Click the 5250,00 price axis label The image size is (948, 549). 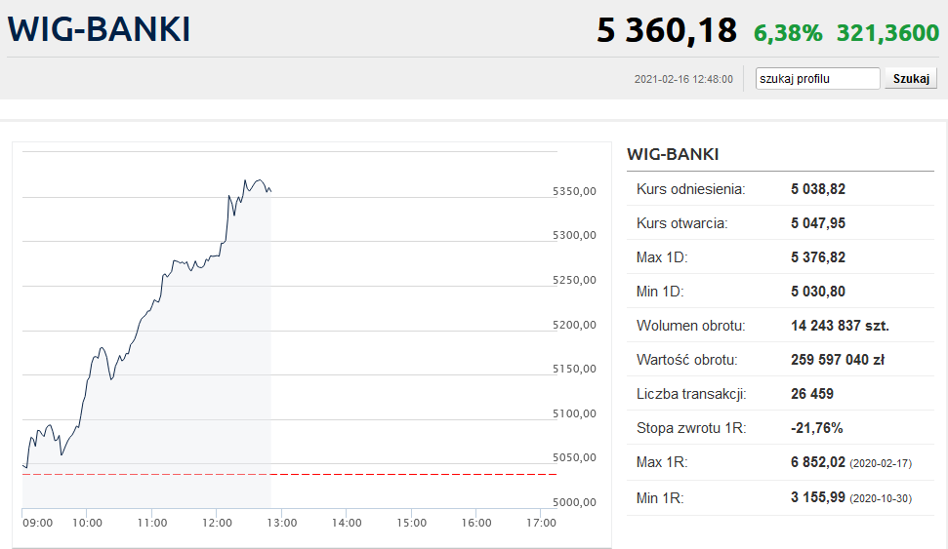click(574, 281)
